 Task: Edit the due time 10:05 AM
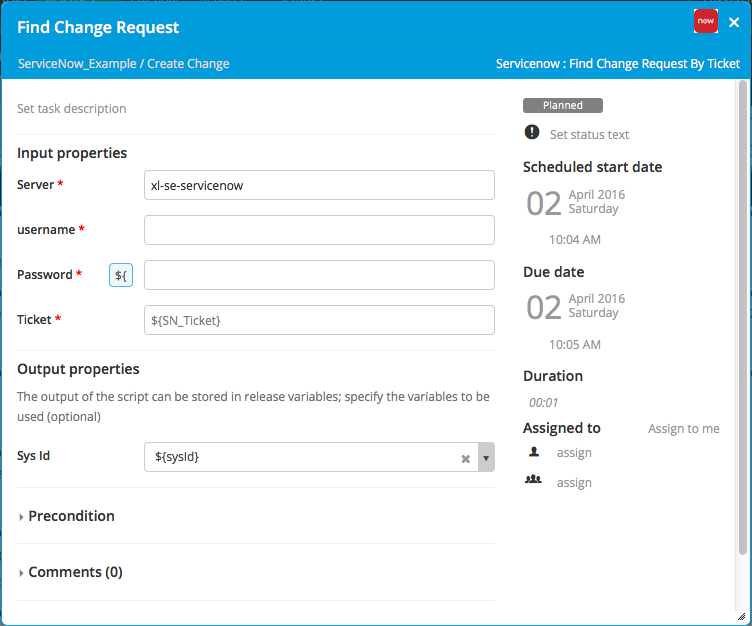pos(575,344)
